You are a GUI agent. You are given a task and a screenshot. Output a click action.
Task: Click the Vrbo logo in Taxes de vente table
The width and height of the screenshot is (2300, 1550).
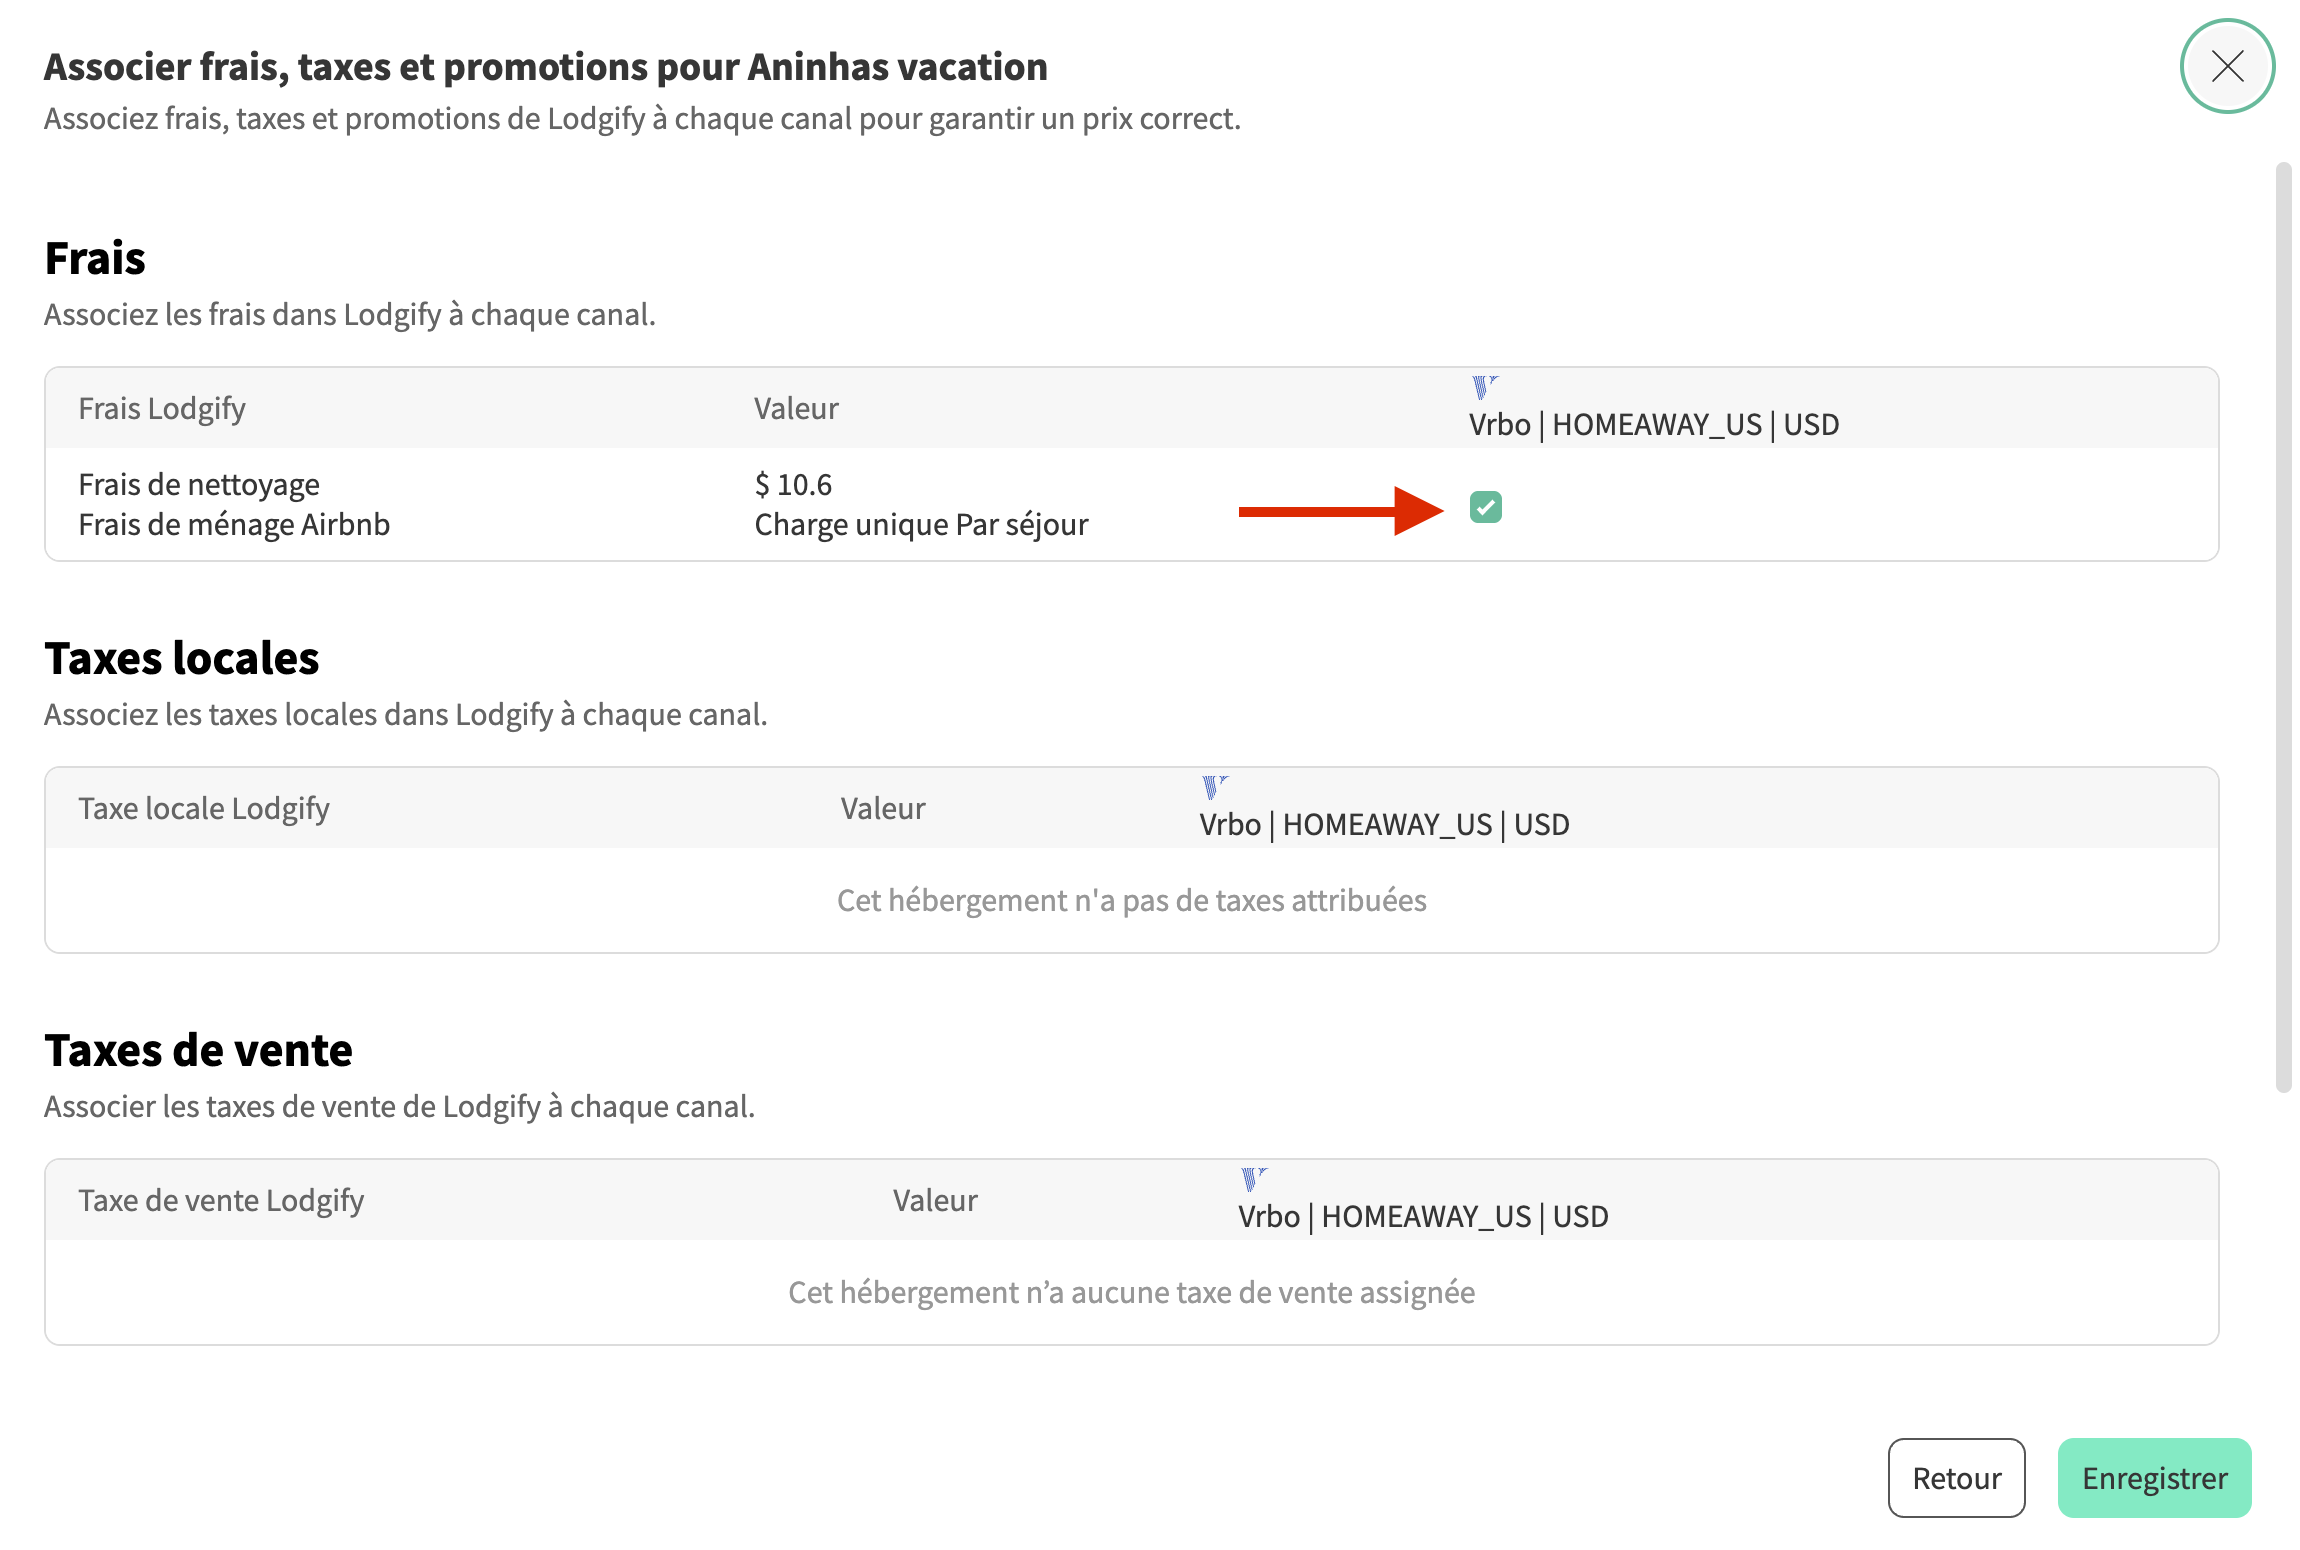[x=1253, y=1179]
